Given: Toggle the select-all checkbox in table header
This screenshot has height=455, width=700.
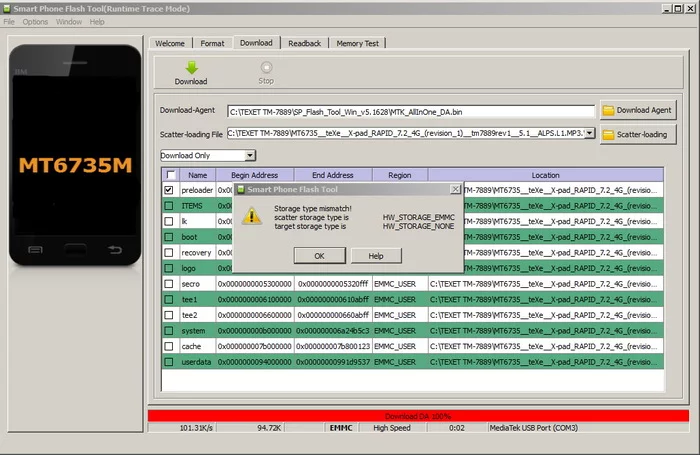Looking at the screenshot, I should (x=171, y=175).
